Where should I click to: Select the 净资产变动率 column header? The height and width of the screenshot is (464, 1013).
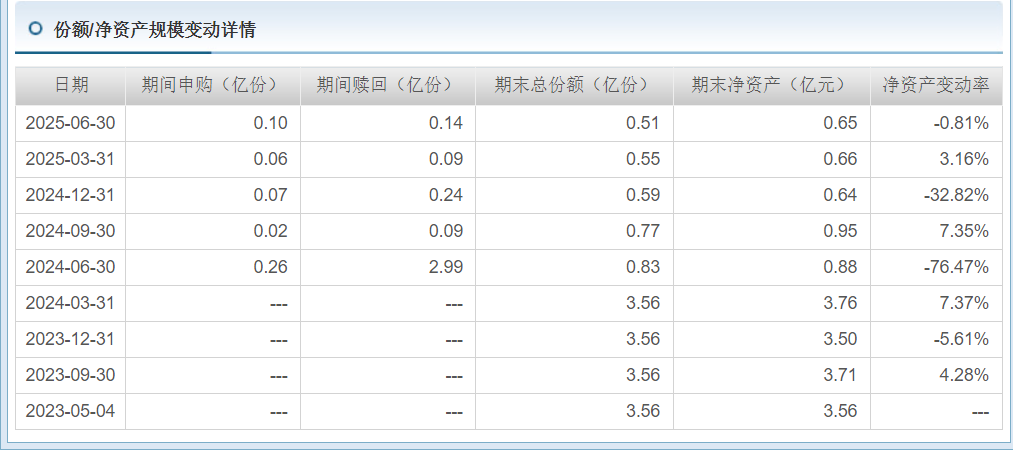936,85
